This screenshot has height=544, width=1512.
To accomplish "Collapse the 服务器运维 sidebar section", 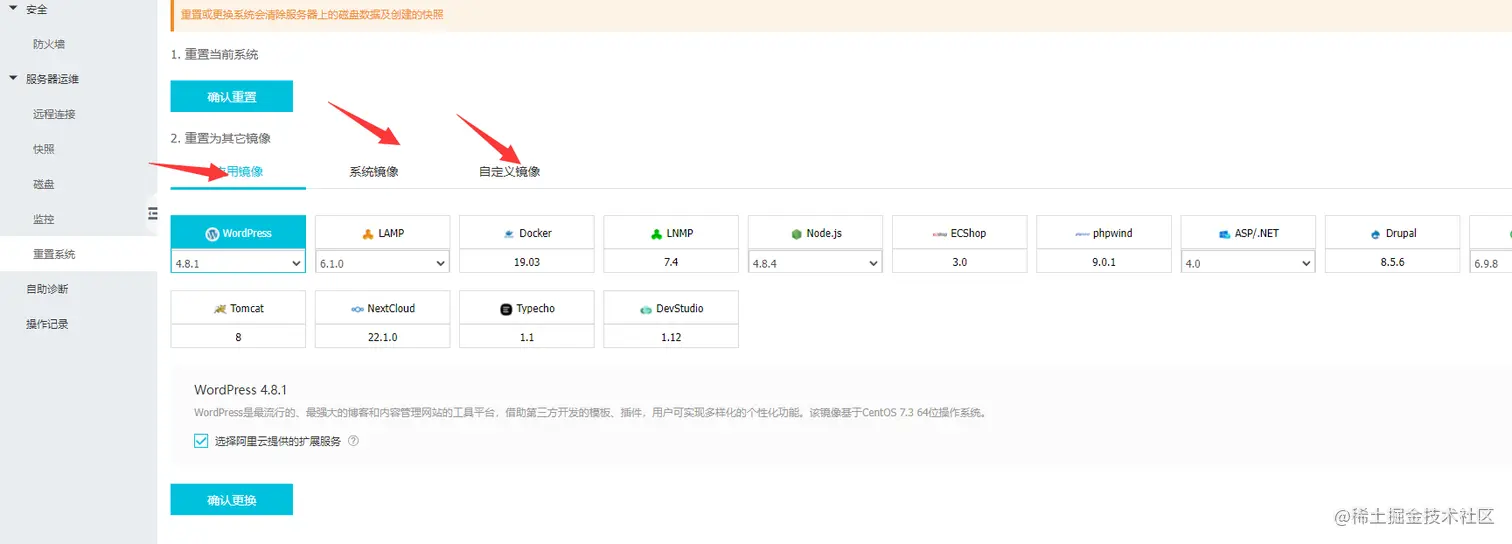I will pos(13,79).
